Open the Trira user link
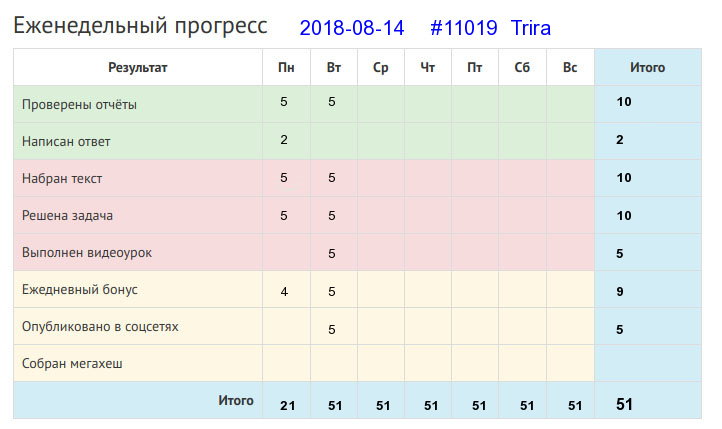This screenshot has width=722, height=429. coord(531,28)
